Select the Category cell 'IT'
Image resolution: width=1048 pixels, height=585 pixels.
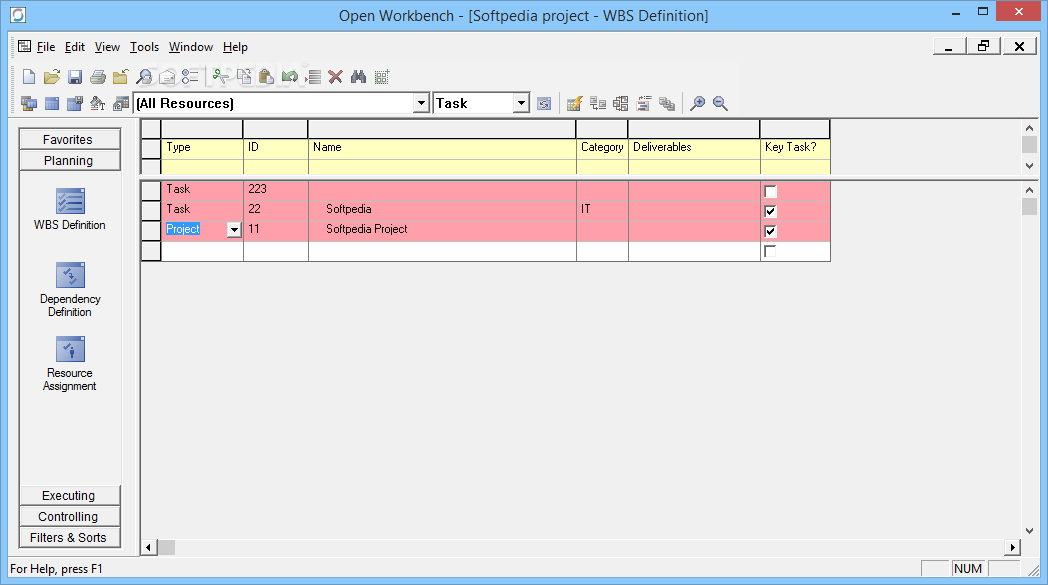click(x=602, y=209)
